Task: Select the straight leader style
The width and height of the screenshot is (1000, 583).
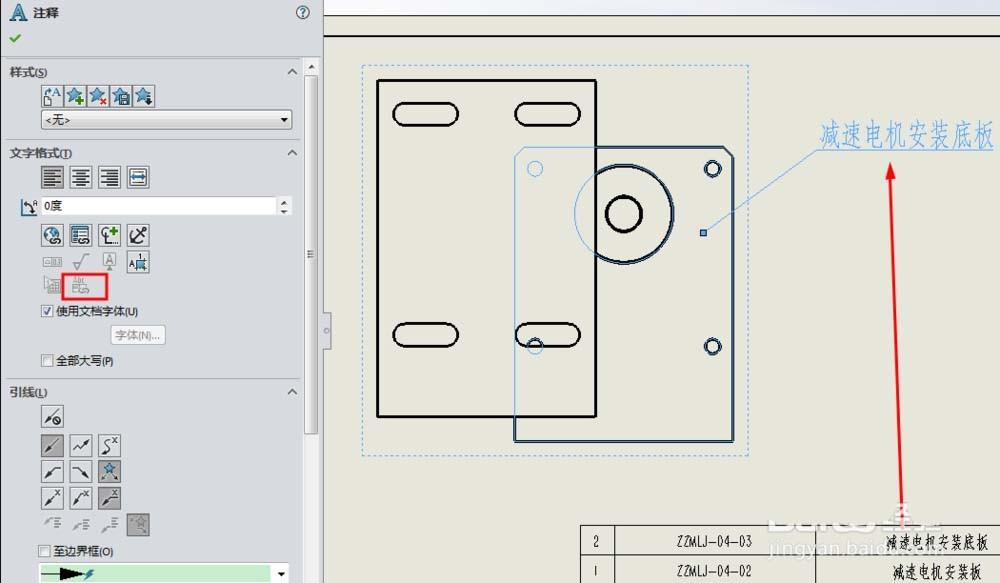Action: (53, 445)
